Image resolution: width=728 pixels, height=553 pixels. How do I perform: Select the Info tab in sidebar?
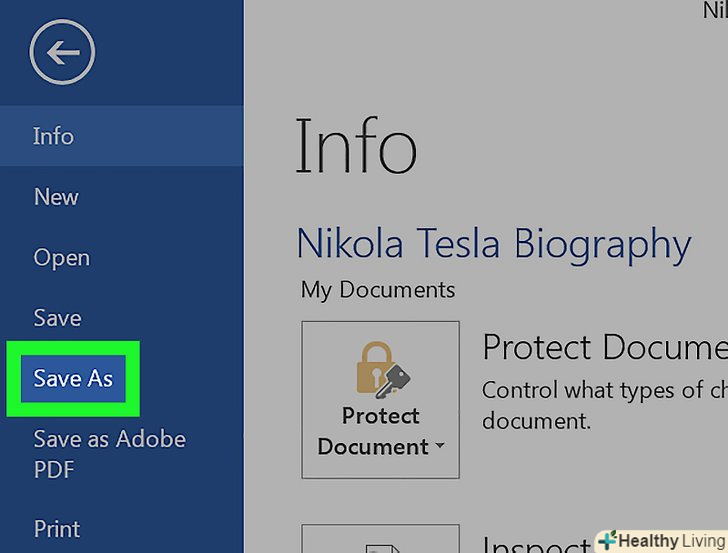coord(53,136)
